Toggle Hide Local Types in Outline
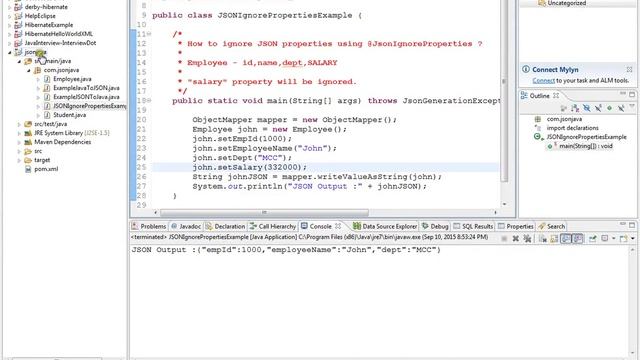640x360 pixels. click(x=621, y=108)
